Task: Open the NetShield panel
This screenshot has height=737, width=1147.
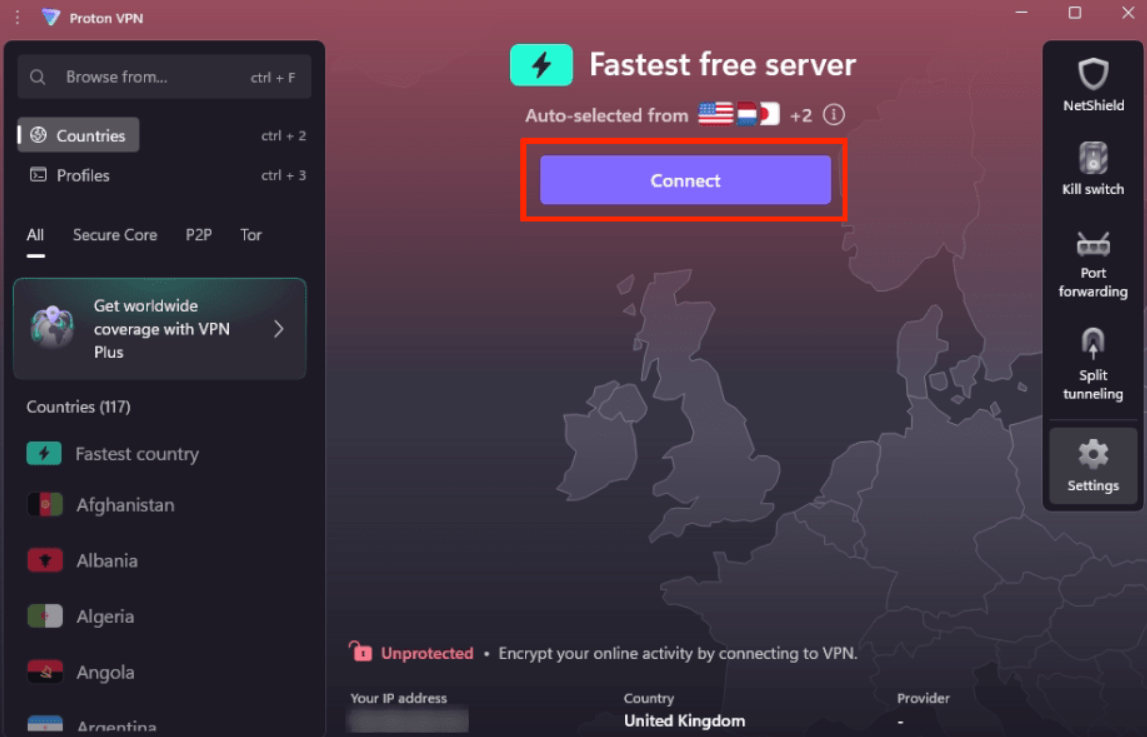Action: [x=1092, y=85]
